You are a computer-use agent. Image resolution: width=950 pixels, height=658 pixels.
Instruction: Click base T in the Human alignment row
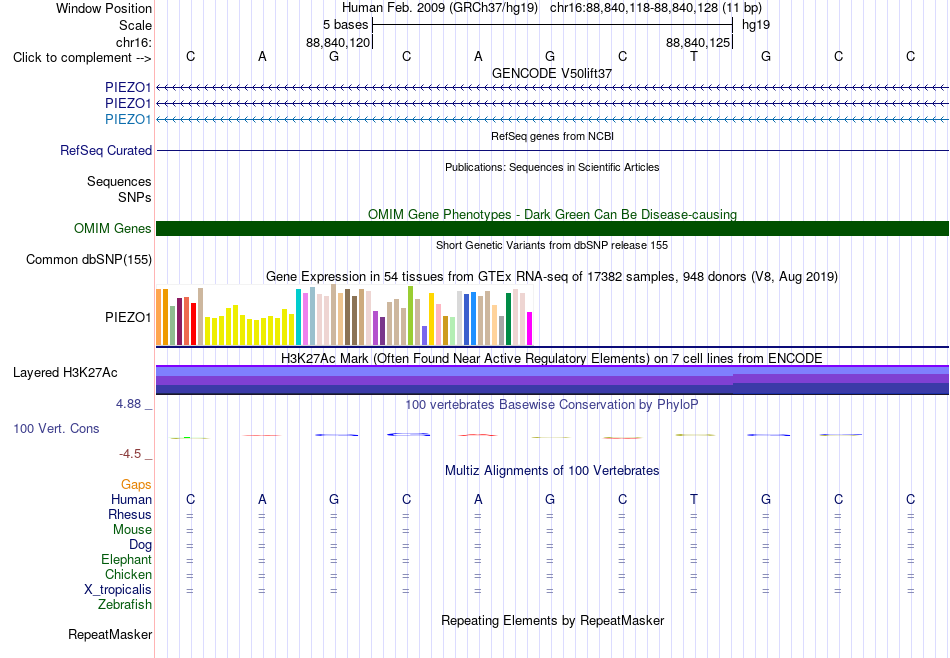pyautogui.click(x=694, y=500)
